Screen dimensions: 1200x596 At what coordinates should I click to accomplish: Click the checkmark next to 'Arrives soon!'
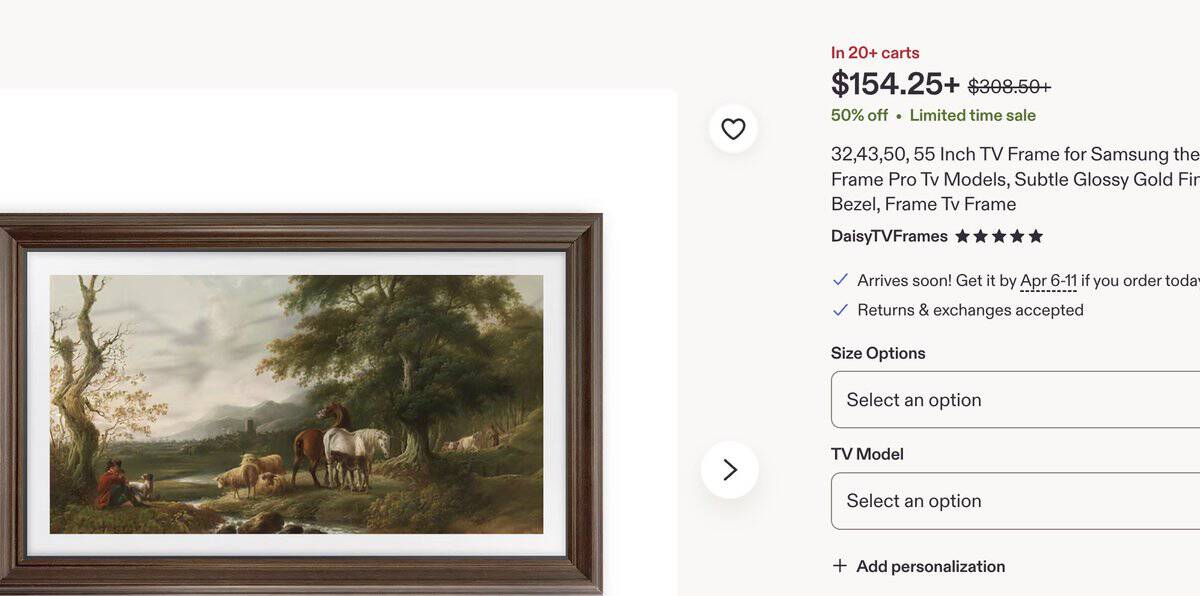pos(840,280)
